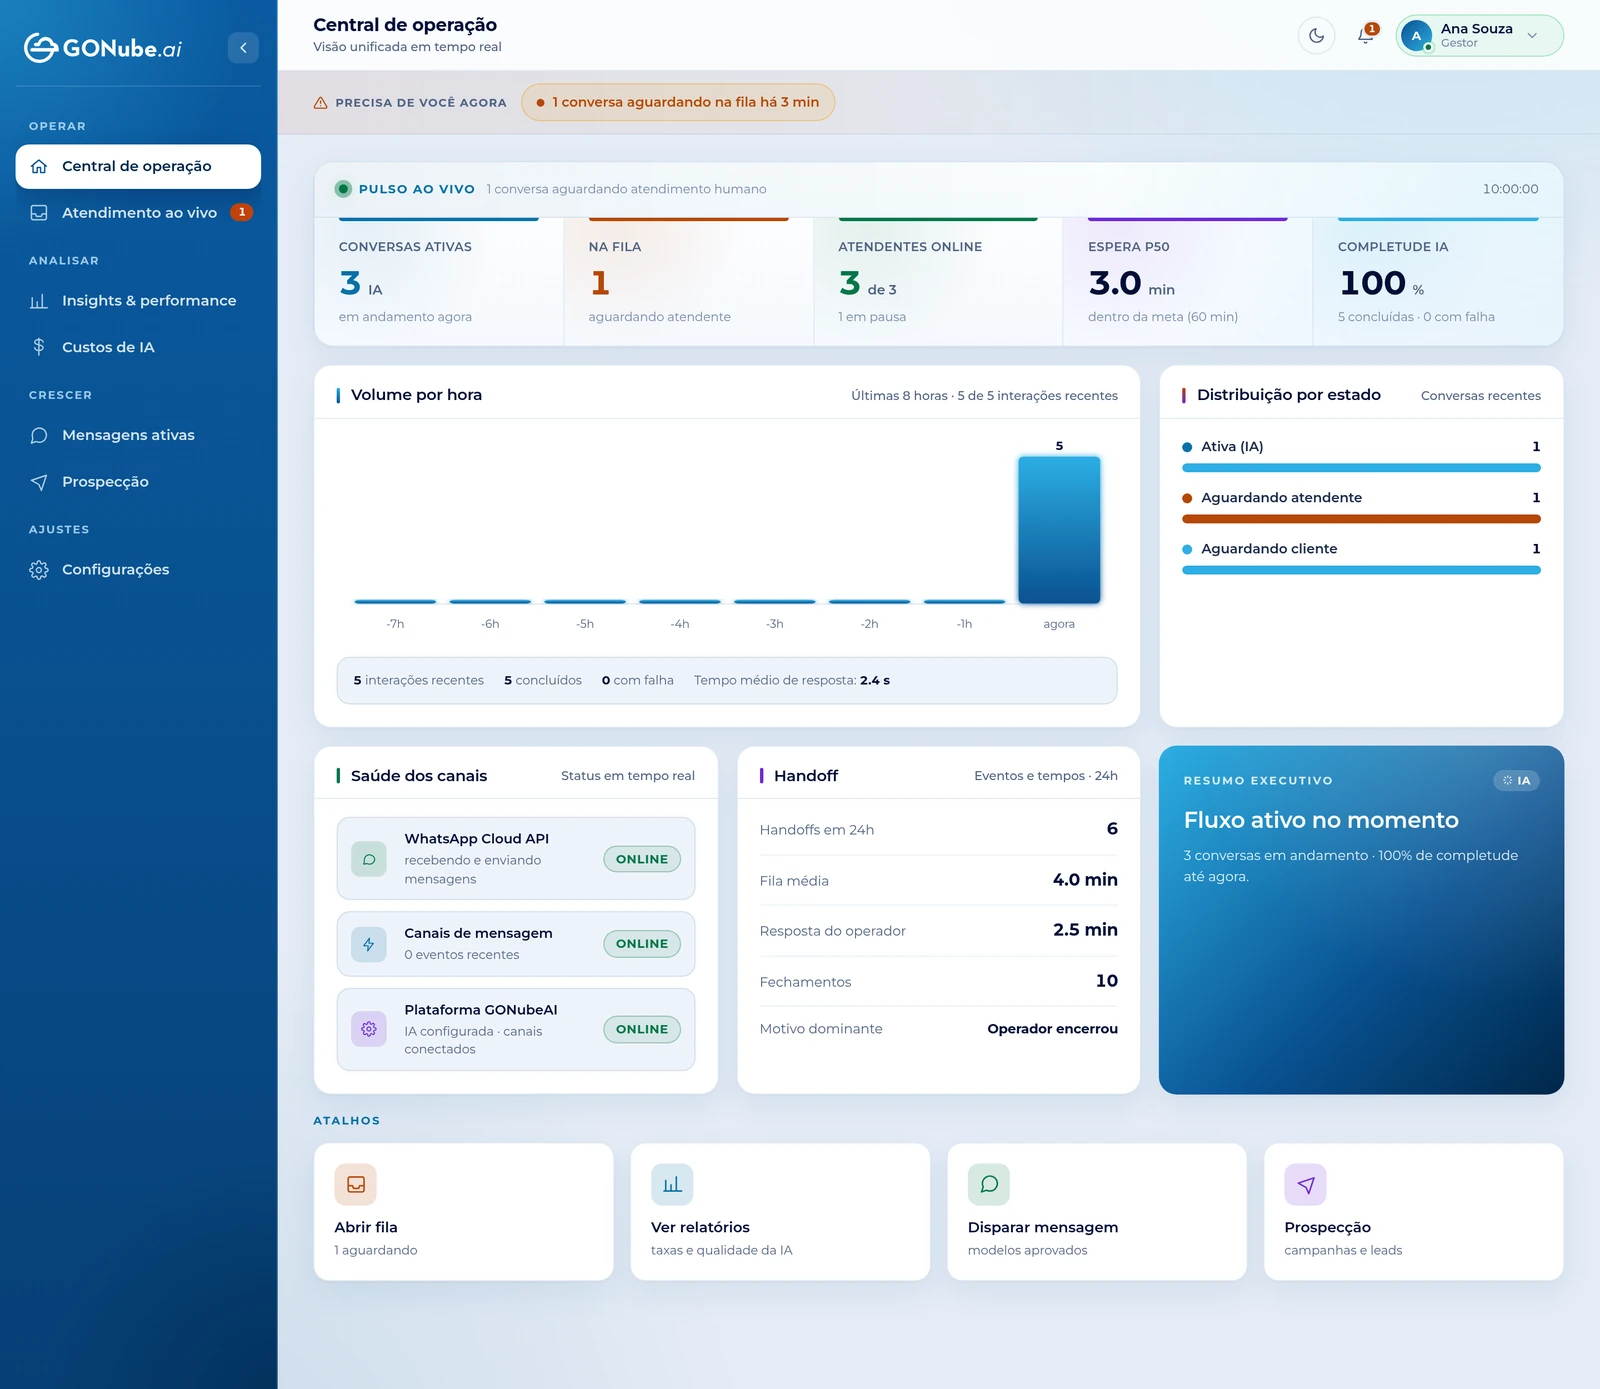This screenshot has width=1600, height=1389.
Task: Click the dollar icon beside Custos de IA
Action: coord(39,347)
